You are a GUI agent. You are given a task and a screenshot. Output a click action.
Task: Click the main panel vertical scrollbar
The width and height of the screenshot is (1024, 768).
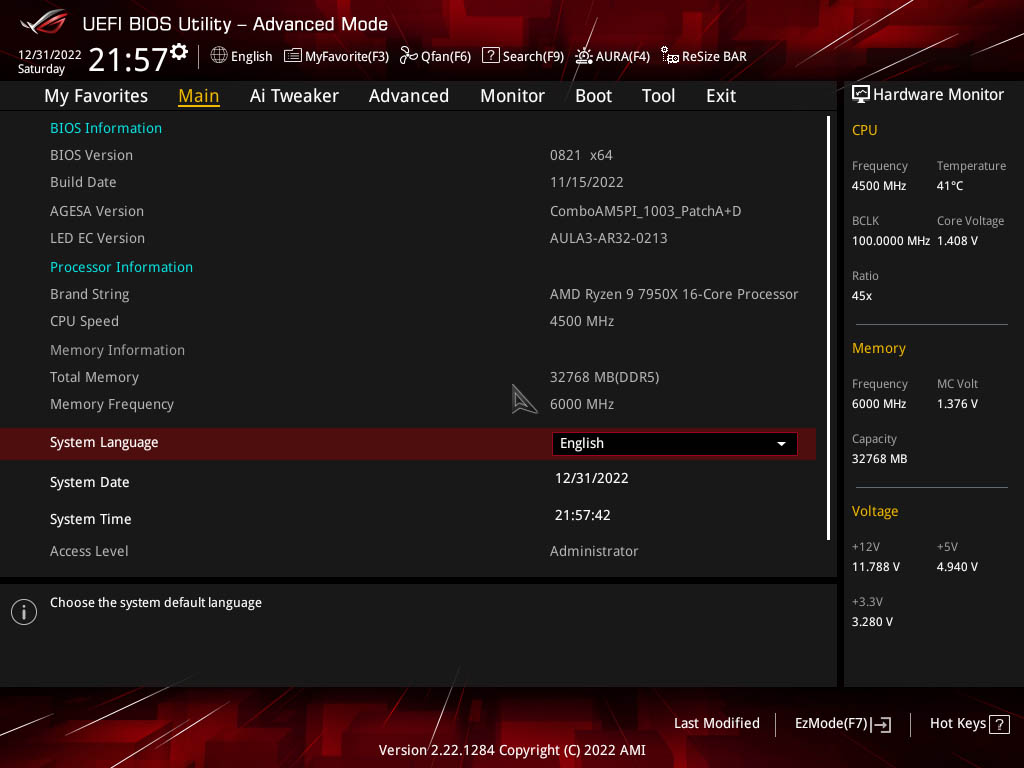828,328
